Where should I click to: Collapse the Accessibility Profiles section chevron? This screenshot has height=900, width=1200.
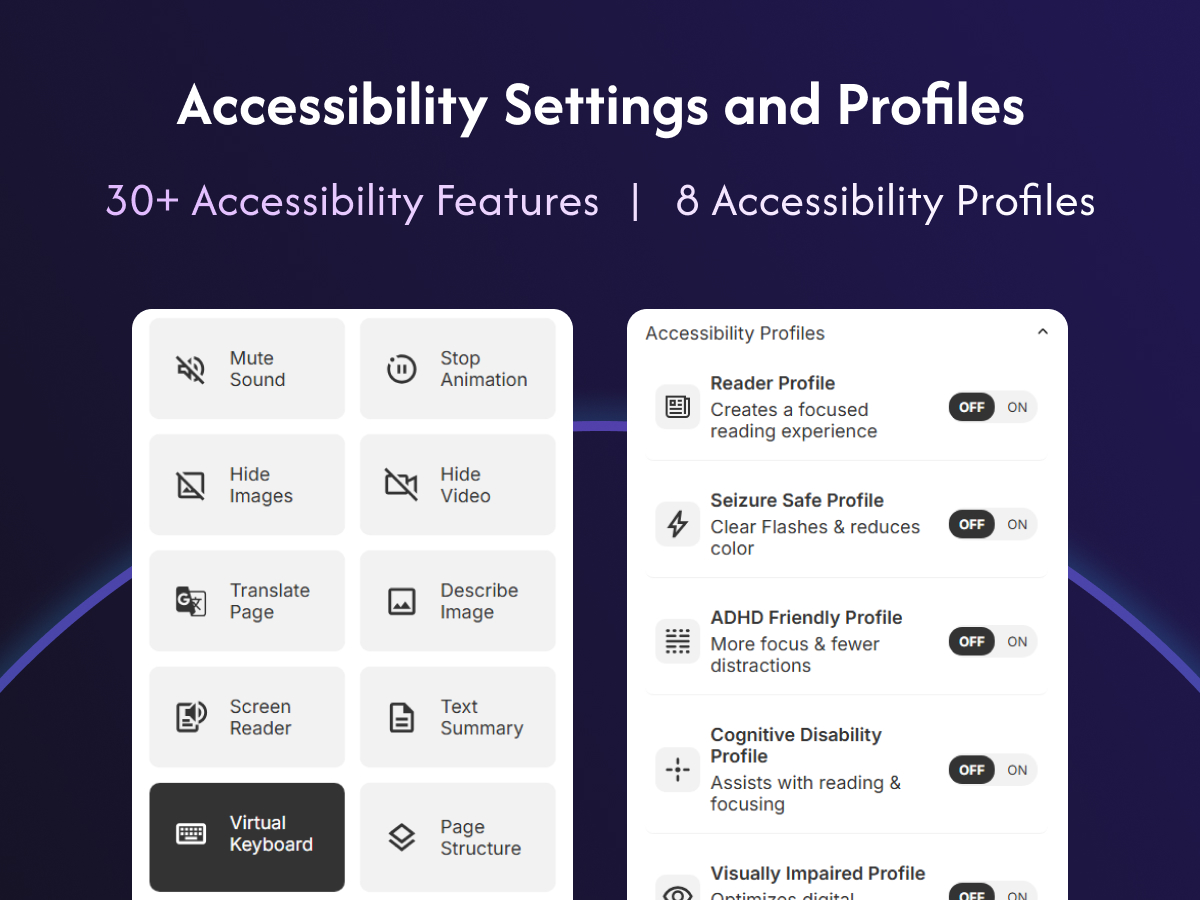(1042, 332)
